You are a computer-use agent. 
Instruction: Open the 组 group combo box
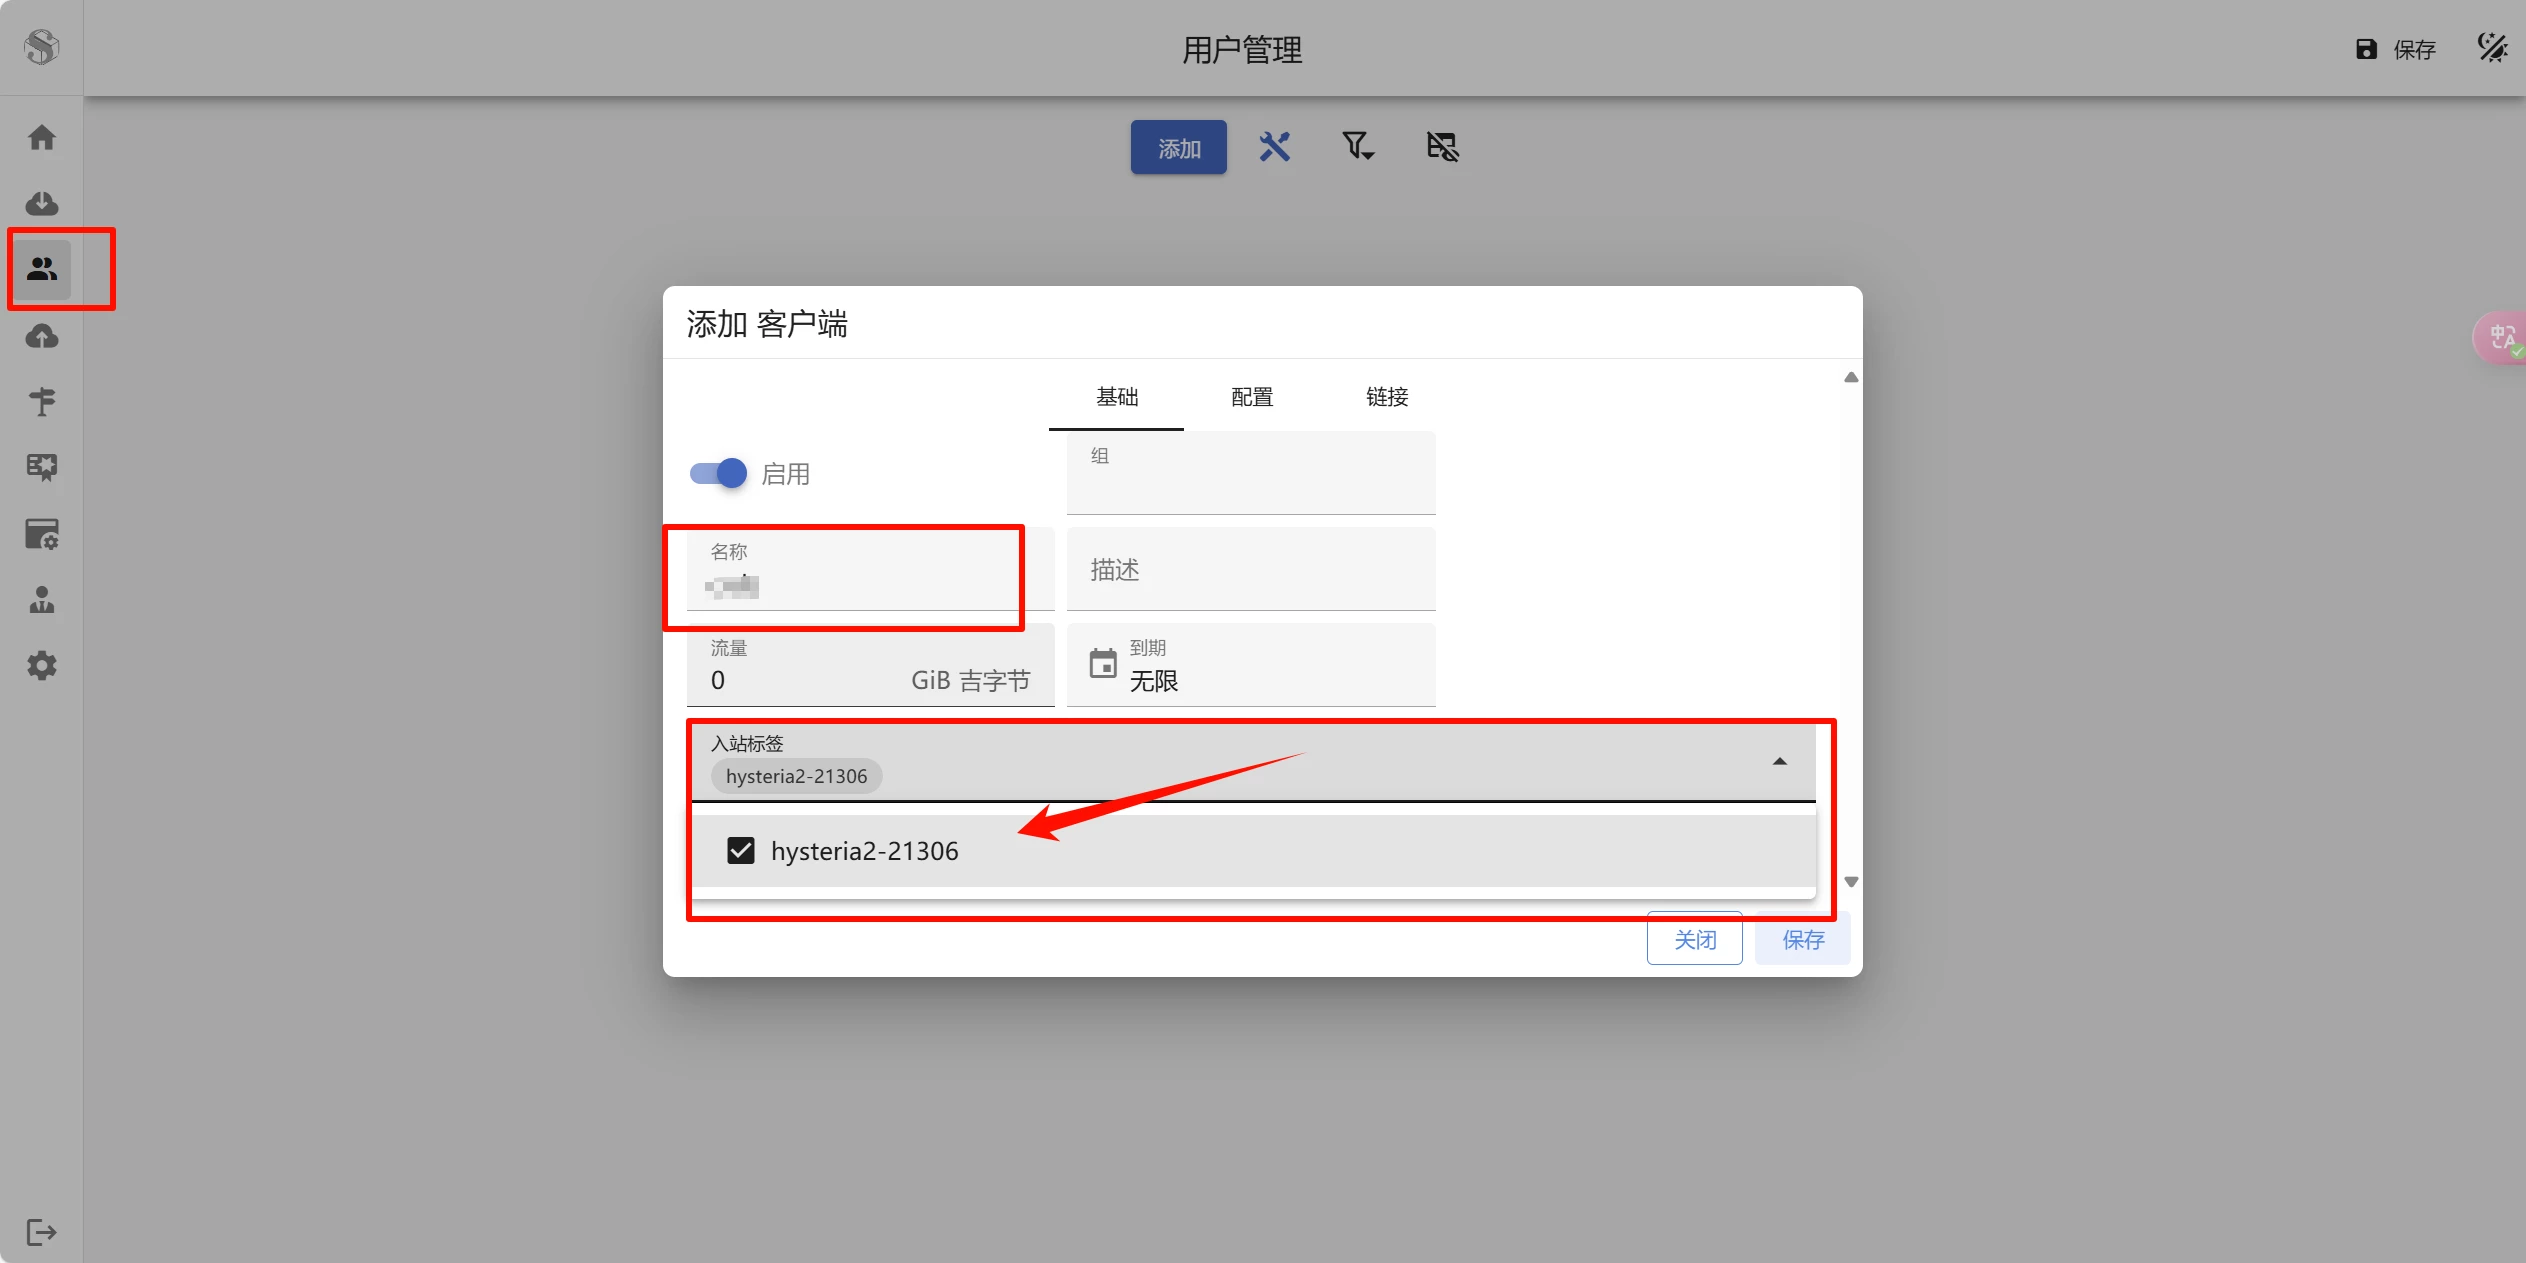1250,474
